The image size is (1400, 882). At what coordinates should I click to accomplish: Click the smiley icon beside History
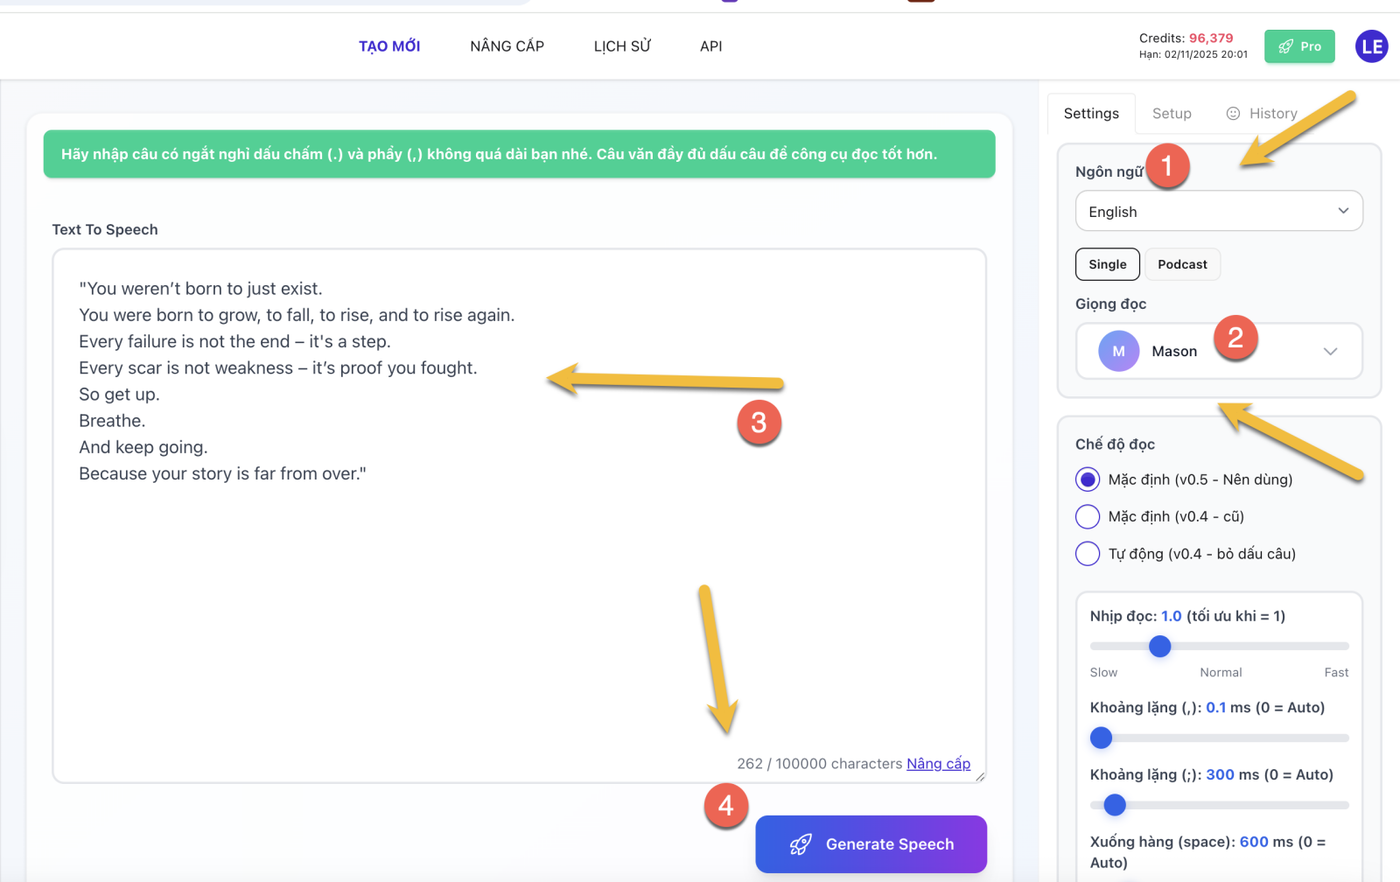[1233, 113]
